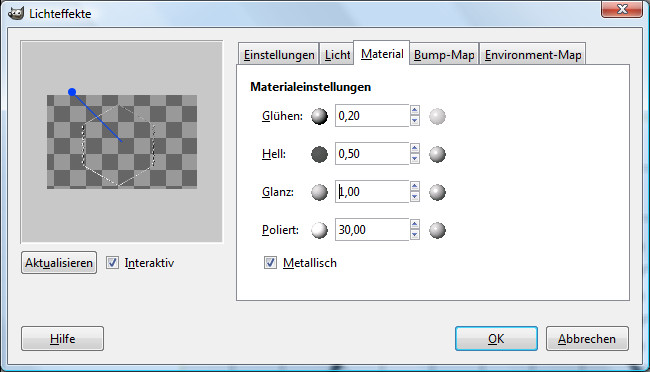
Task: Decrease the Glühen value with down arrow
Action: tap(415, 121)
